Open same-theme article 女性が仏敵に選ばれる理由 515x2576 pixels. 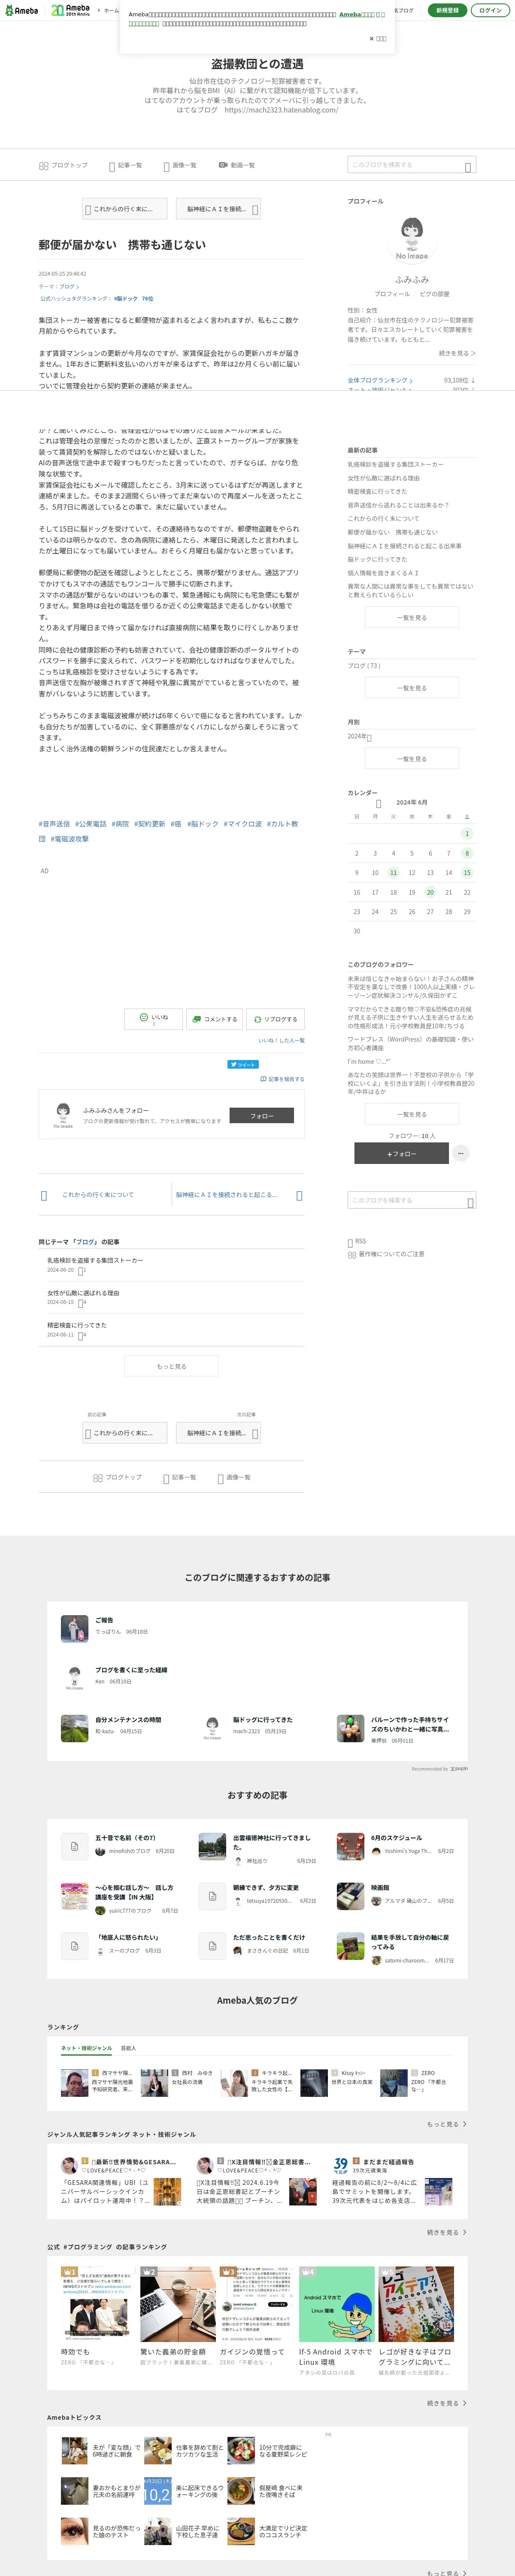(83, 1293)
